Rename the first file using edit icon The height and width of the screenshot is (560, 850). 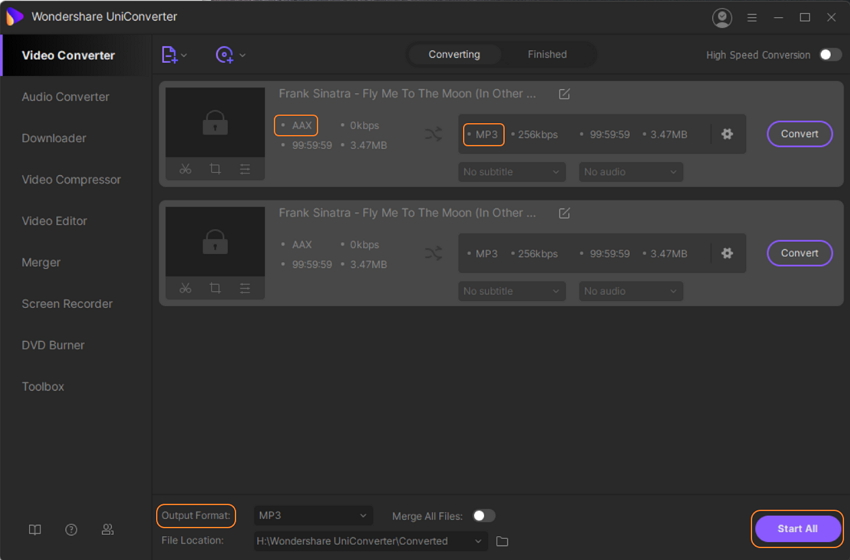click(564, 94)
